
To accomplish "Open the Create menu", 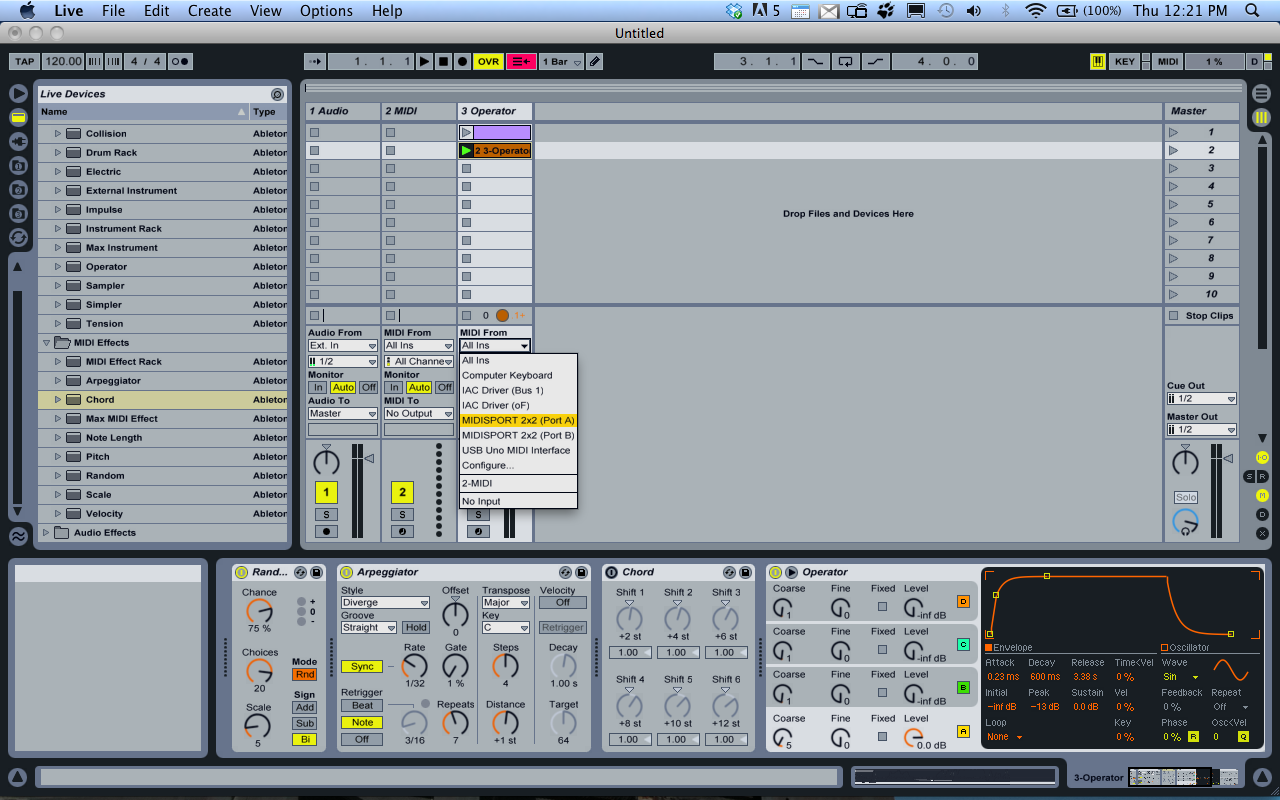I will tap(210, 11).
